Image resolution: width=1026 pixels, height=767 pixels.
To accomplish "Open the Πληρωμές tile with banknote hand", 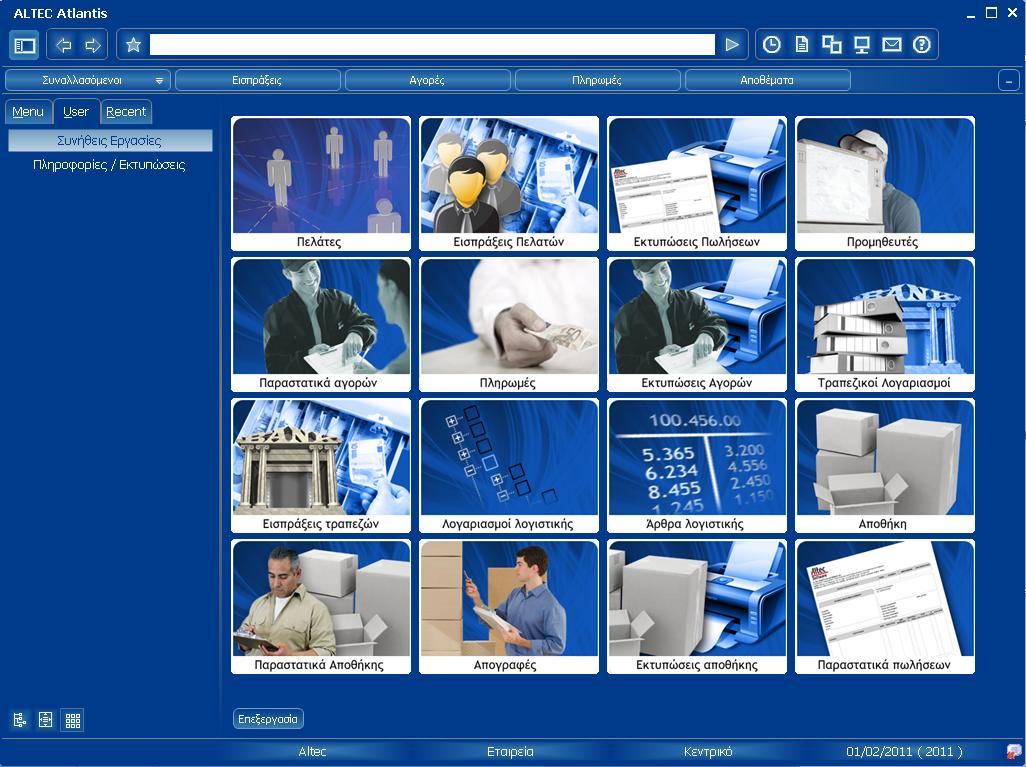I will point(509,325).
